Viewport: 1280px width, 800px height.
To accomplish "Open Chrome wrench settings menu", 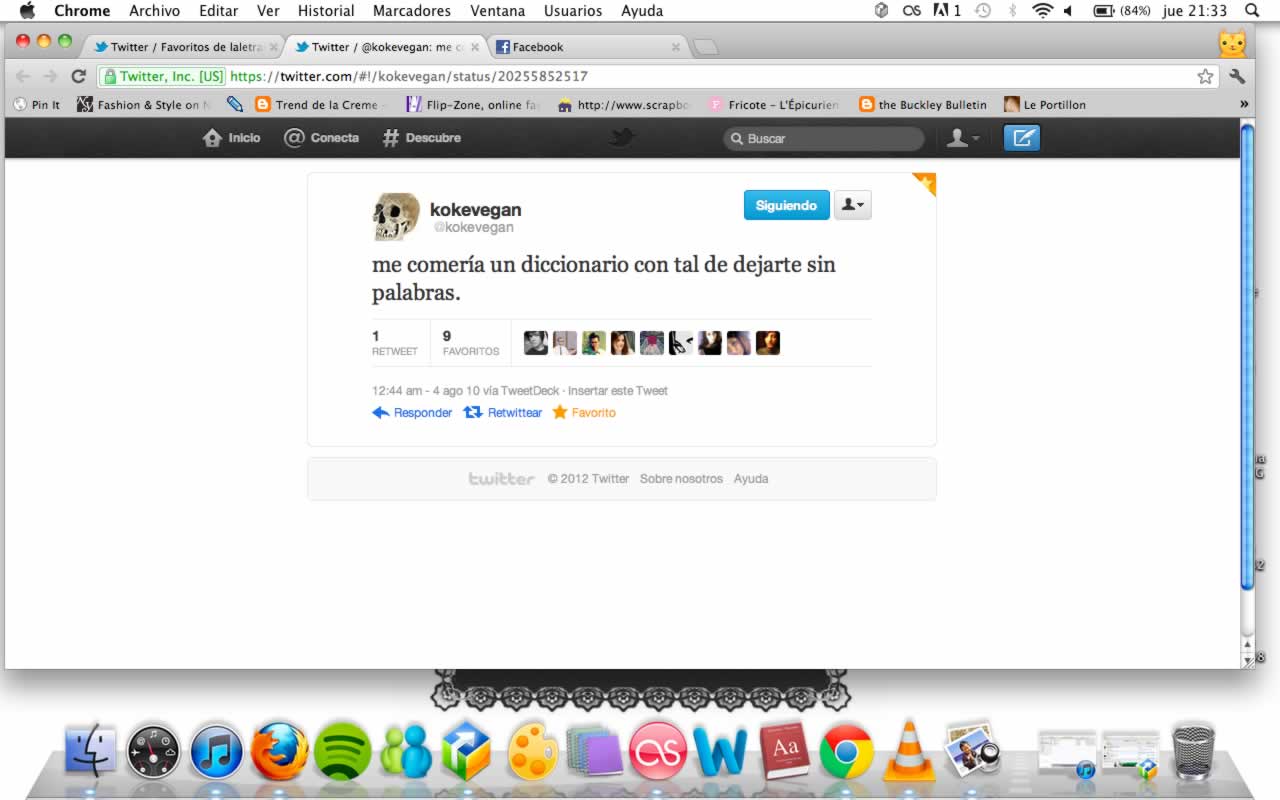I will point(1237,76).
